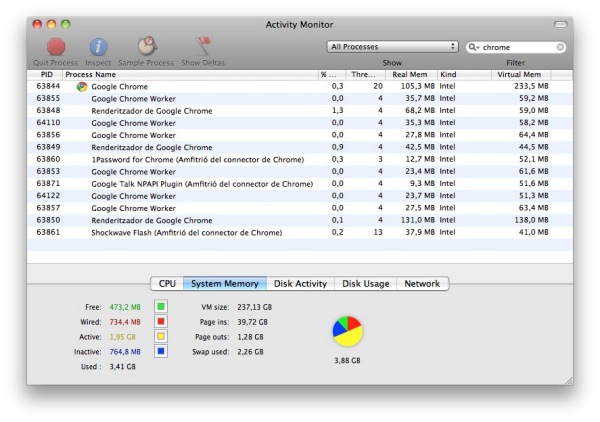600x422 pixels.
Task: Select Google Chrome Worker row PID 64110
Action: 300,123
